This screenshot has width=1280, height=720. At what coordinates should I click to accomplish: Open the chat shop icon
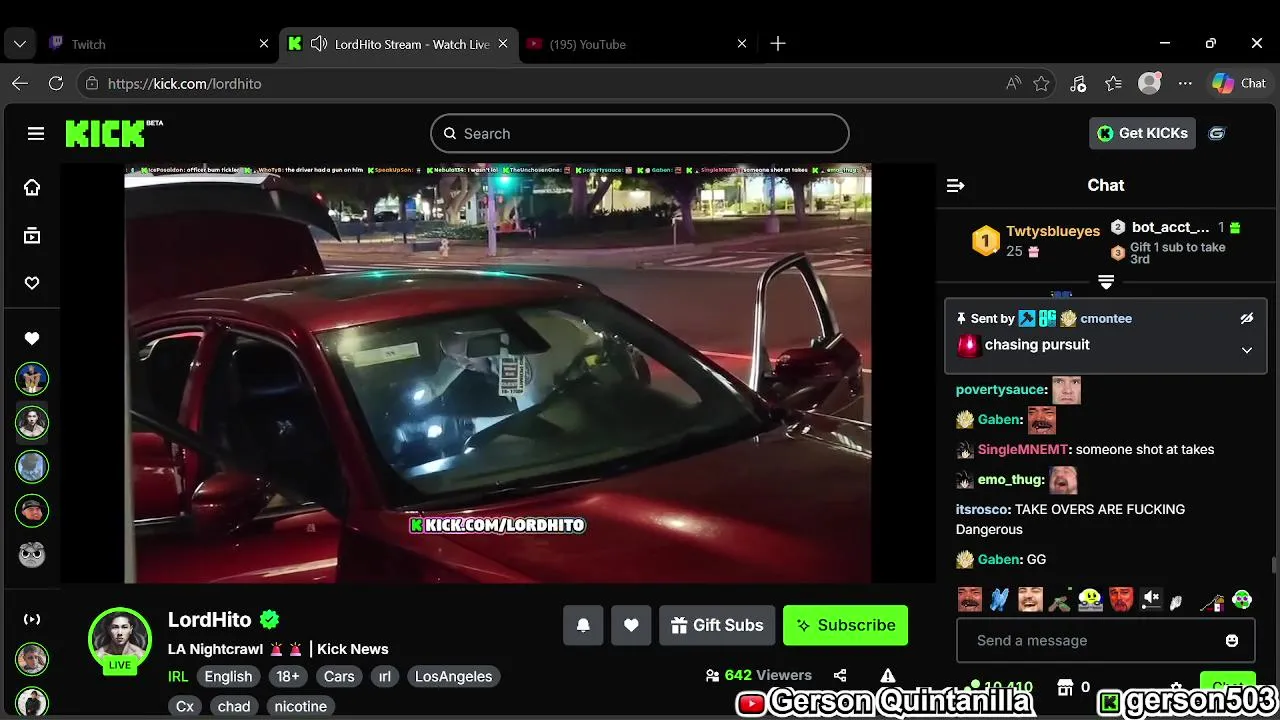coord(1065,687)
